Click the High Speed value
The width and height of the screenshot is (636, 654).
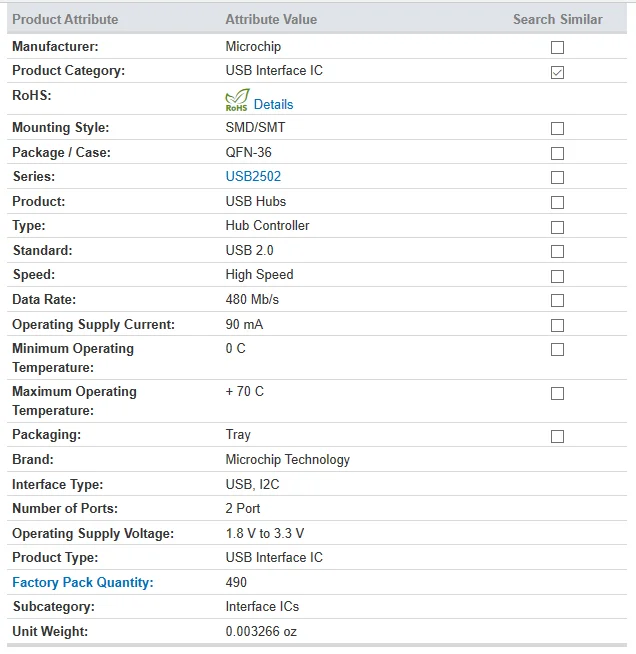pyautogui.click(x=259, y=274)
